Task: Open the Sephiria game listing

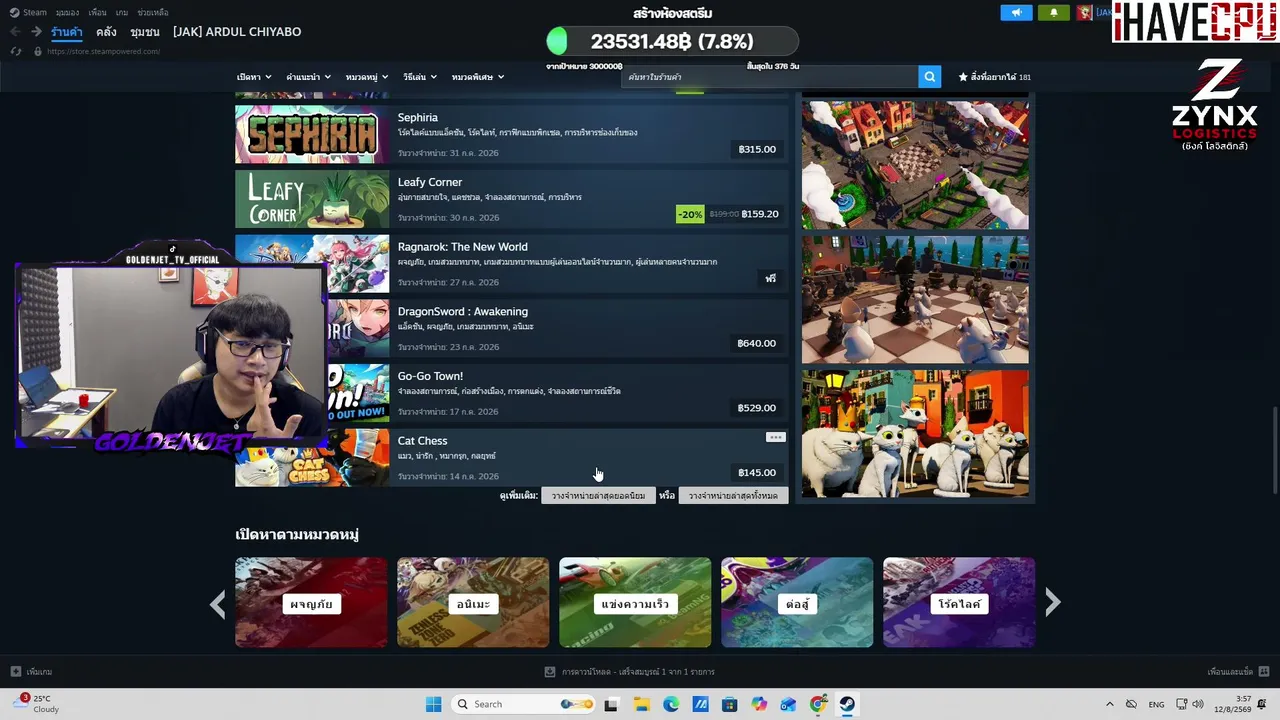Action: 512,134
